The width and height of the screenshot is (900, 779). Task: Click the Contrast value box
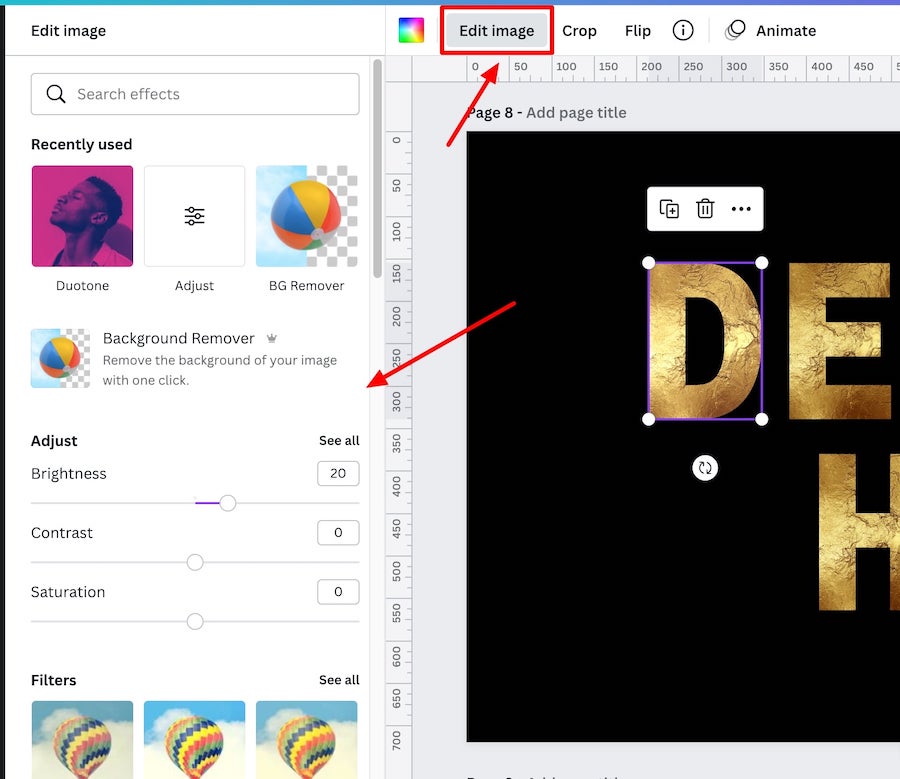[338, 532]
